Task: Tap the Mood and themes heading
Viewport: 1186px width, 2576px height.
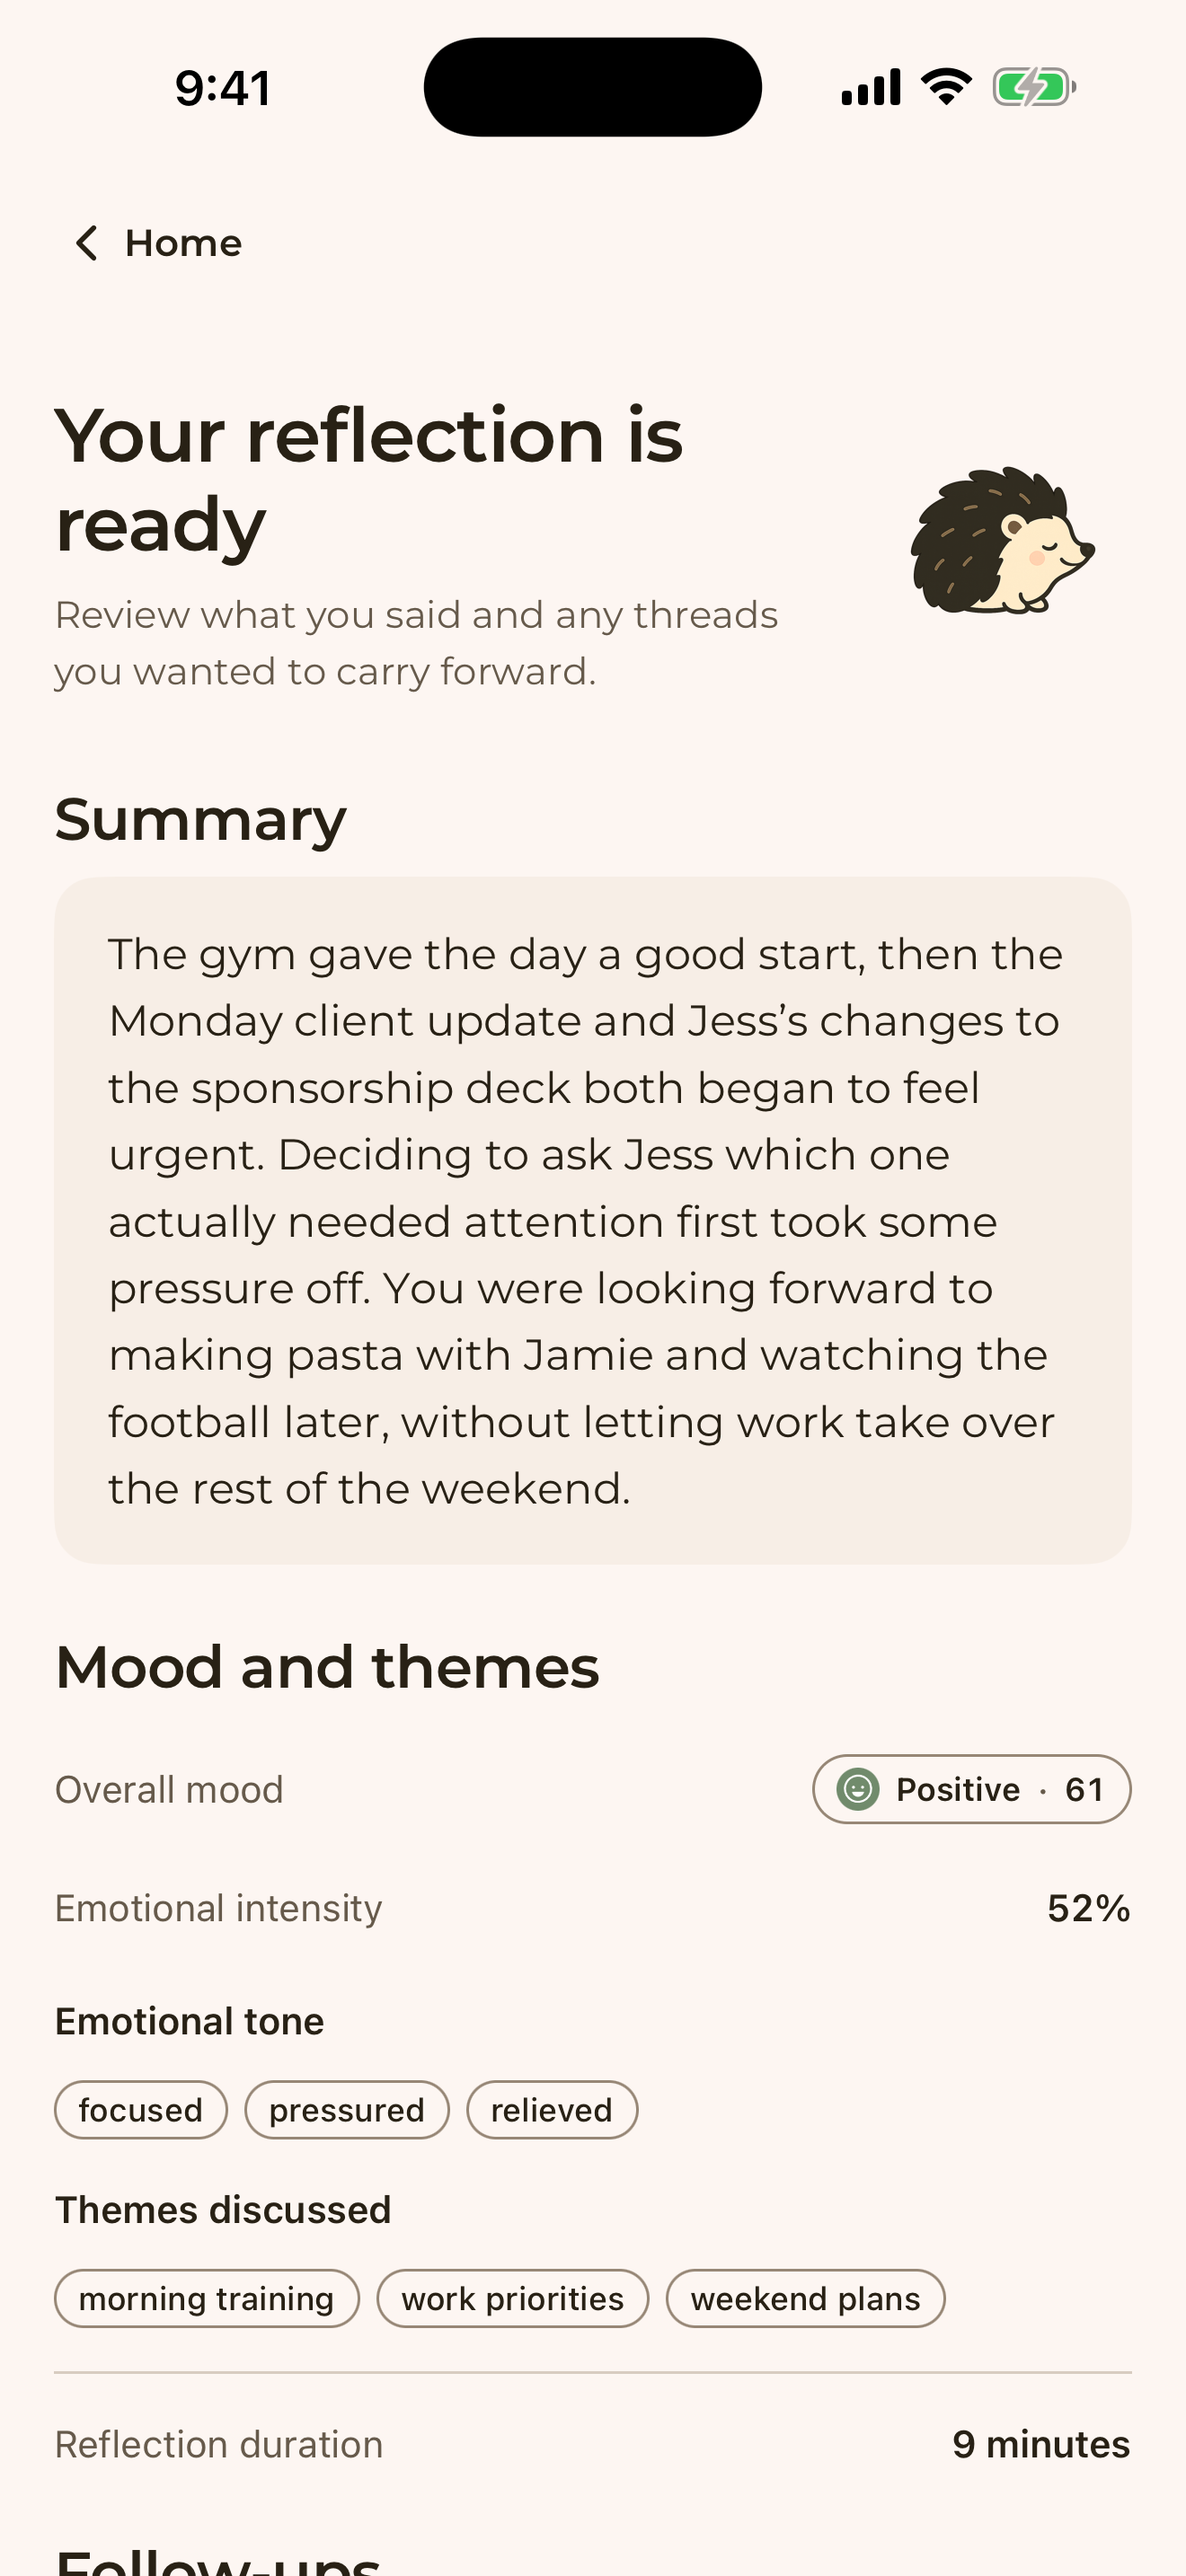Action: (x=327, y=1667)
